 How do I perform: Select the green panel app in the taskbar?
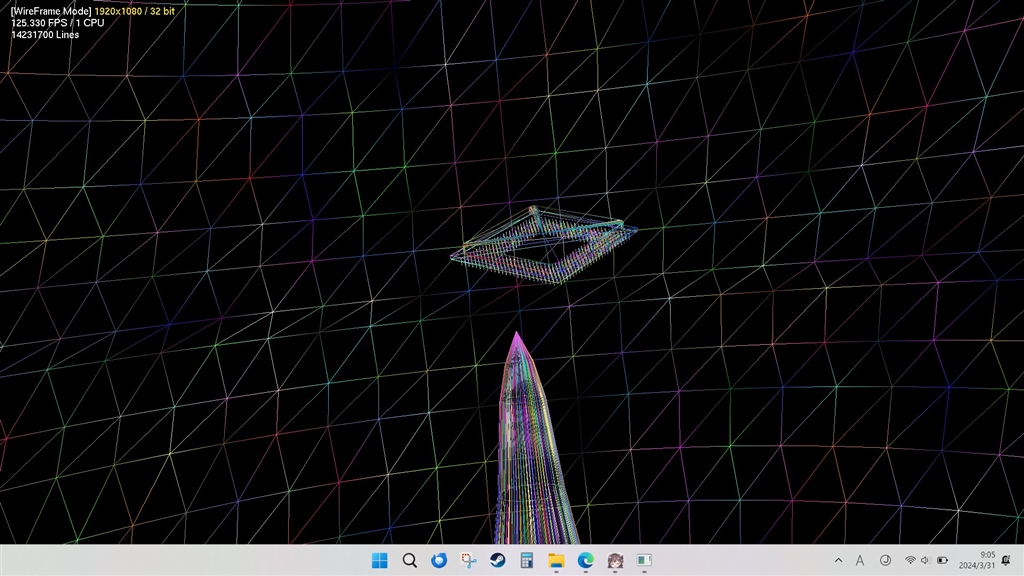click(645, 560)
